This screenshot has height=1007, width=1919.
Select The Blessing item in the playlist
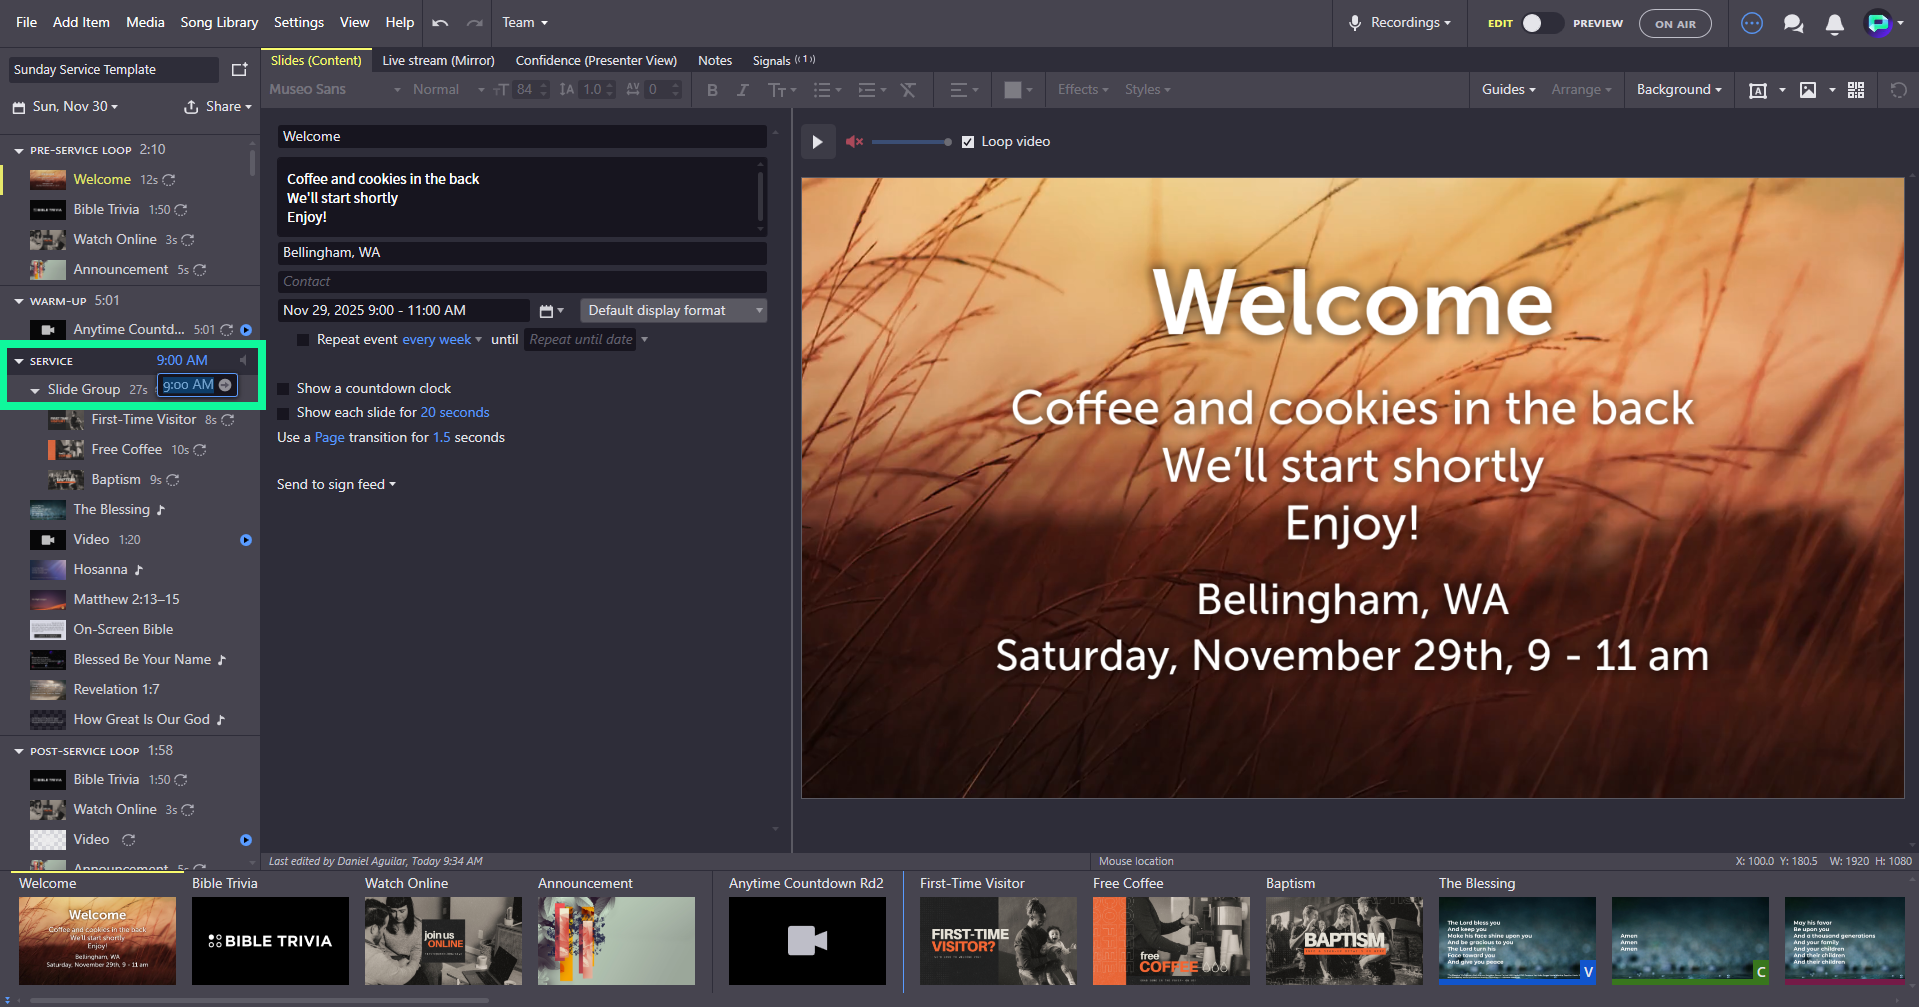coord(111,510)
